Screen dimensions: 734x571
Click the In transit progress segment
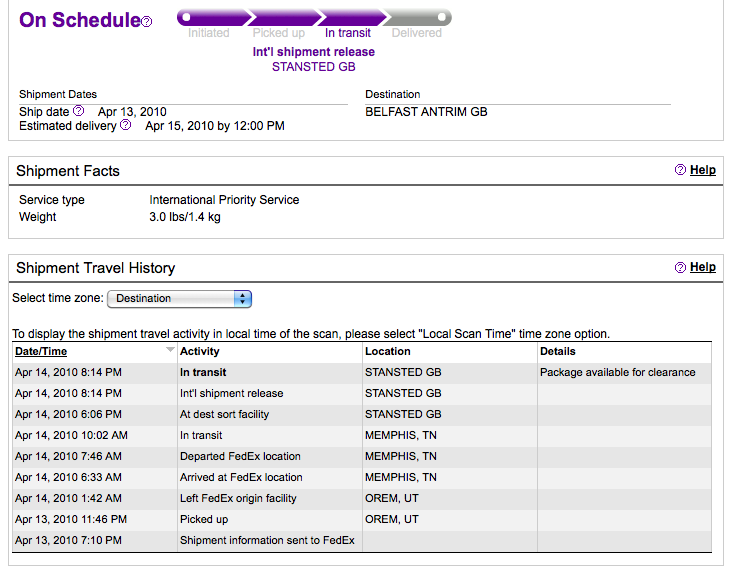click(x=348, y=18)
